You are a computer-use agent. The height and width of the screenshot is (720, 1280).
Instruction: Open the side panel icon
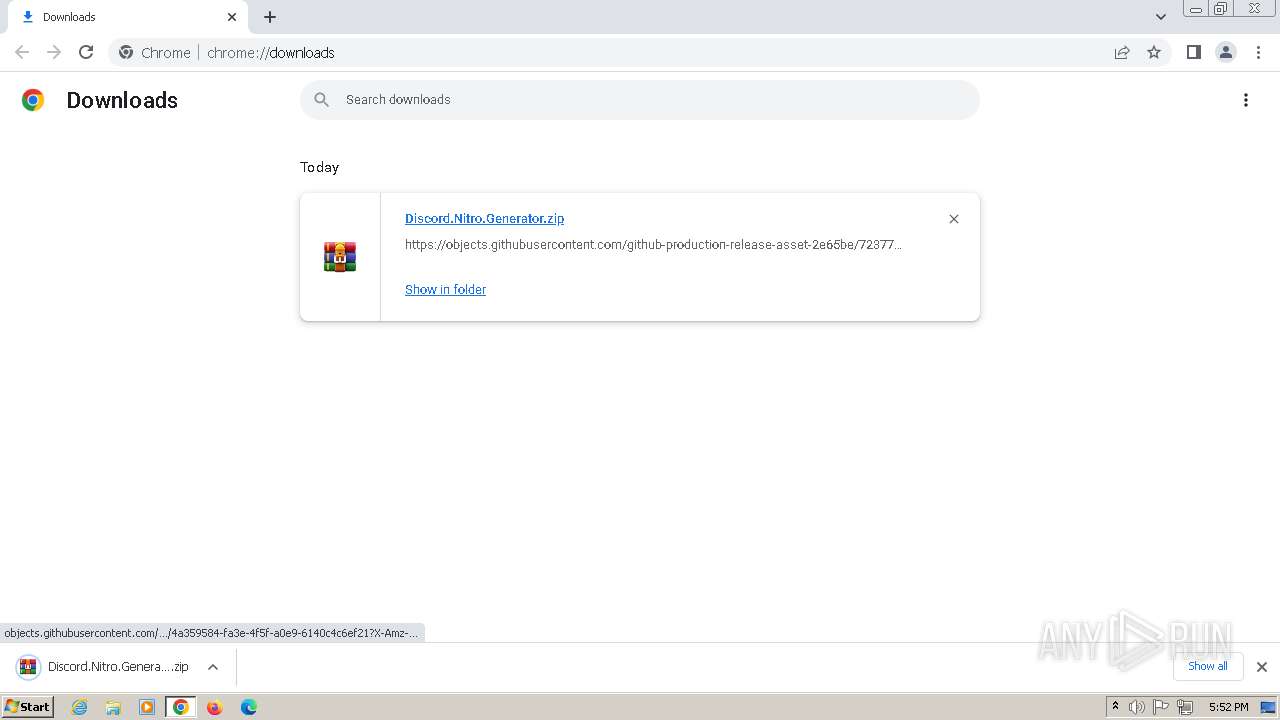(x=1193, y=52)
